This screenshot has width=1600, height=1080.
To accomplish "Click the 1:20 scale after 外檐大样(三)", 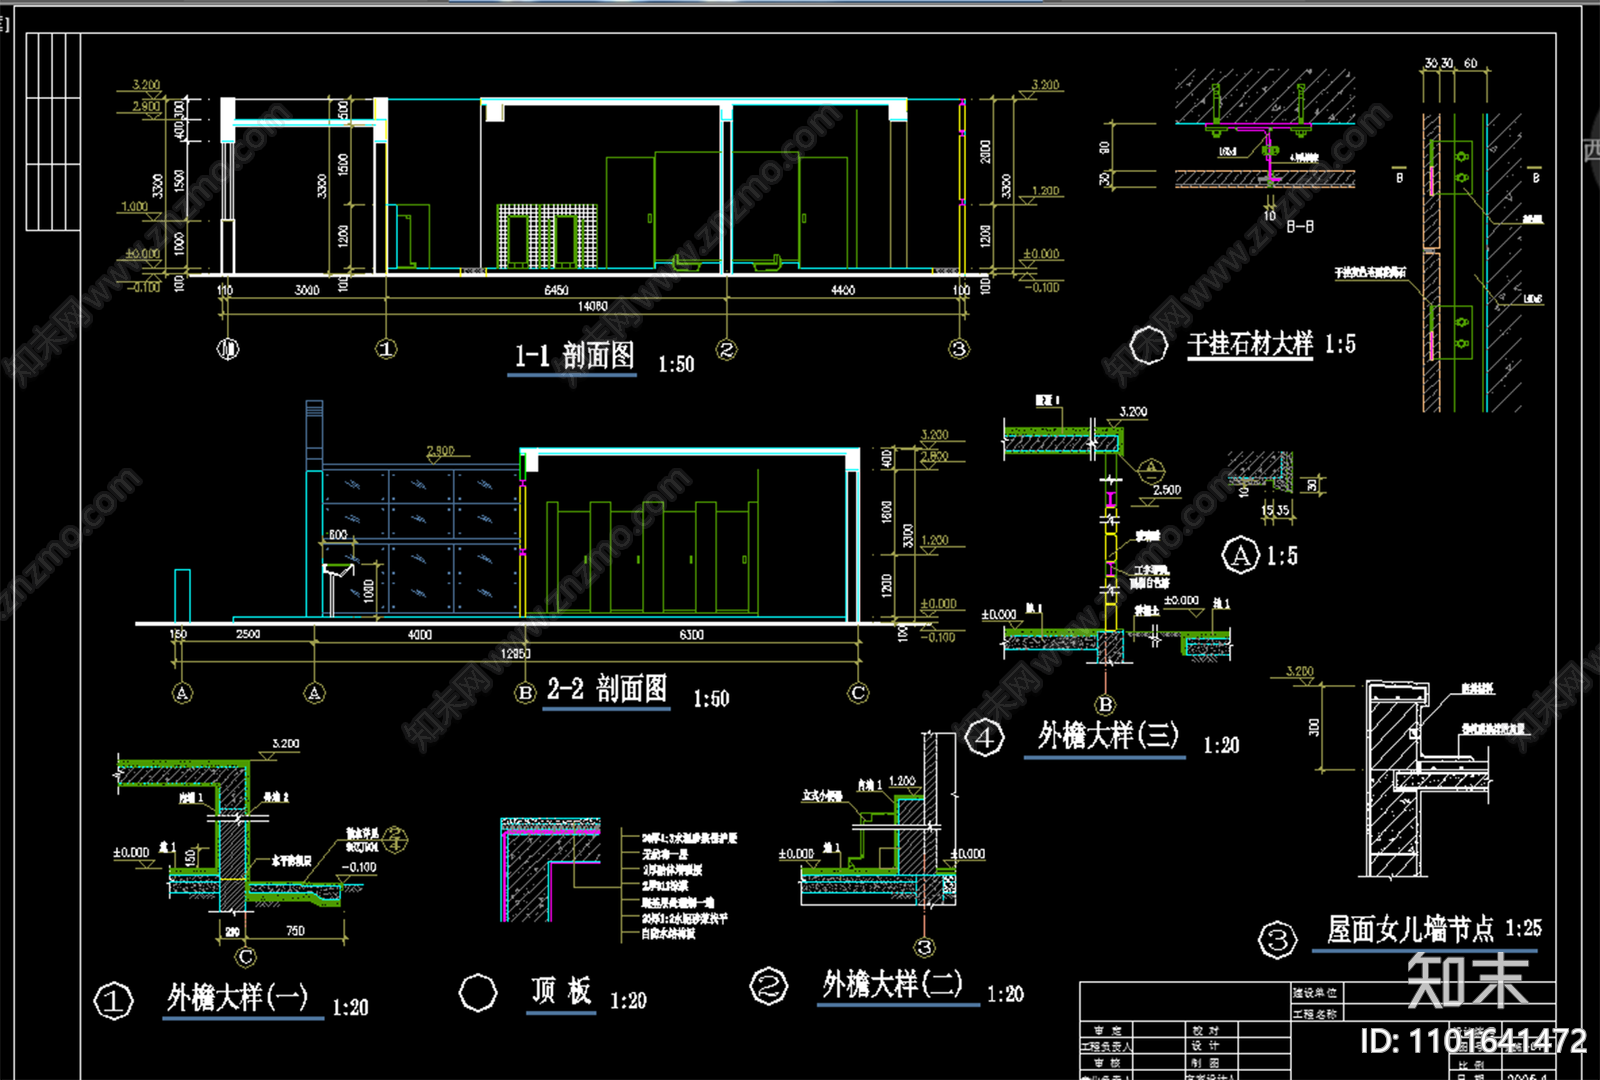I will (x=1221, y=745).
